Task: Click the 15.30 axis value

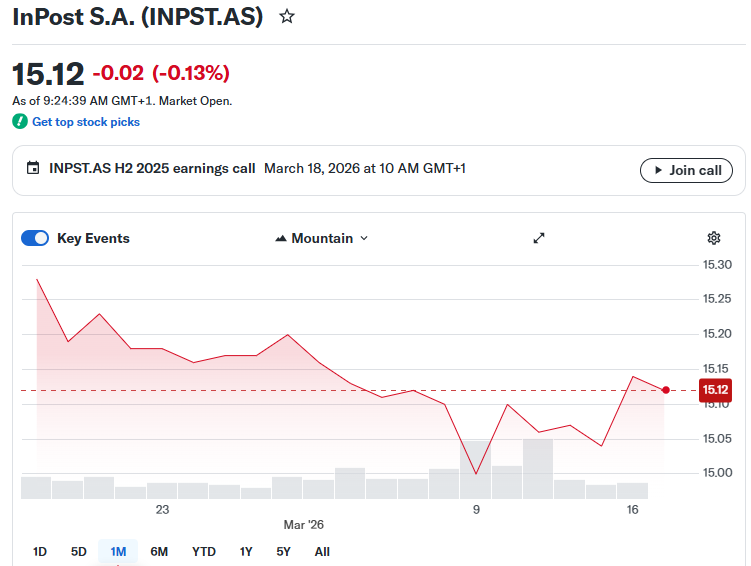Action: point(717,265)
